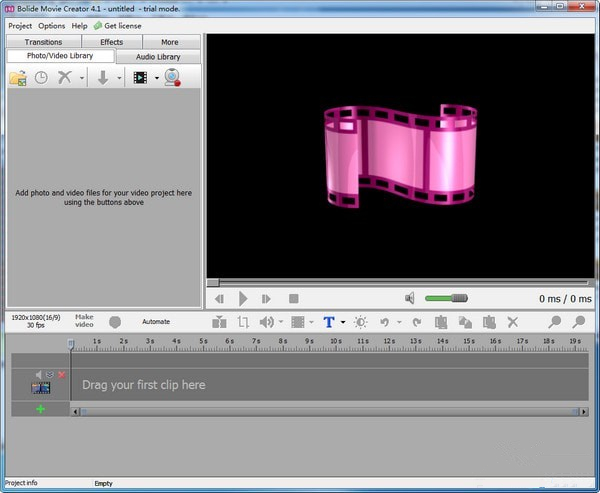
Task: Click the Automate button
Action: [156, 322]
